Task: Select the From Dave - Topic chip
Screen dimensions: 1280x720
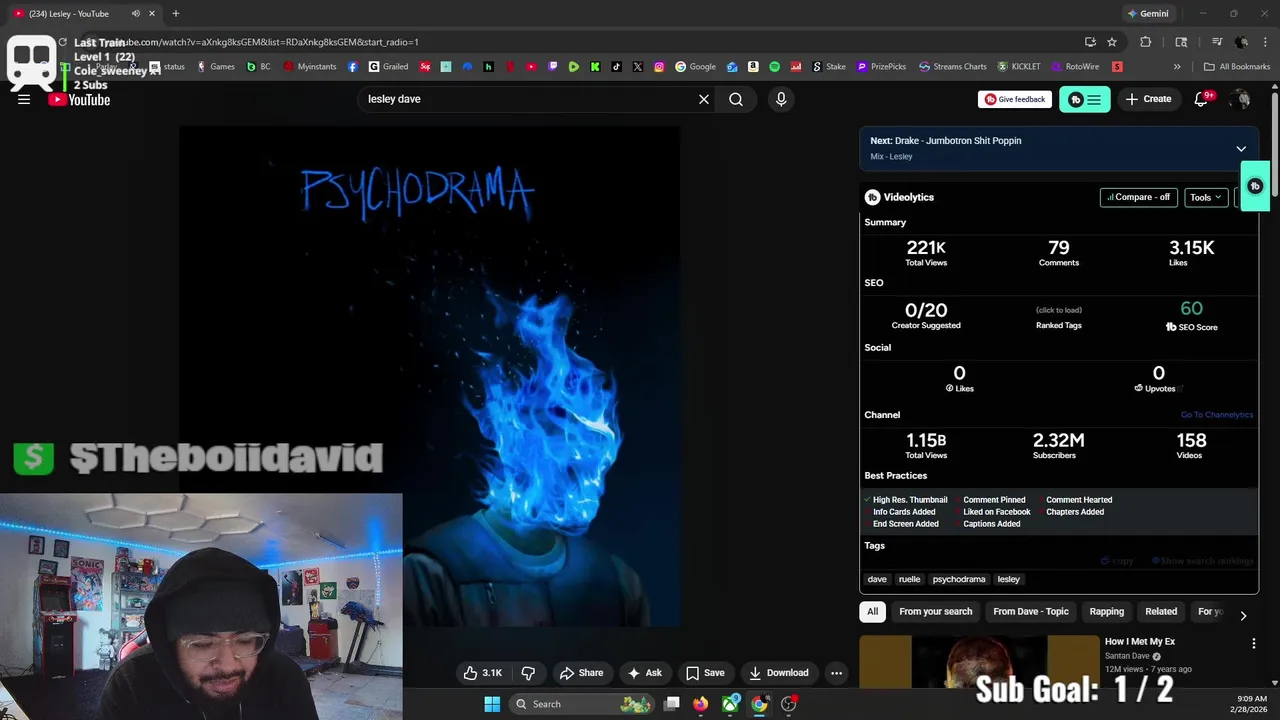Action: tap(1031, 612)
